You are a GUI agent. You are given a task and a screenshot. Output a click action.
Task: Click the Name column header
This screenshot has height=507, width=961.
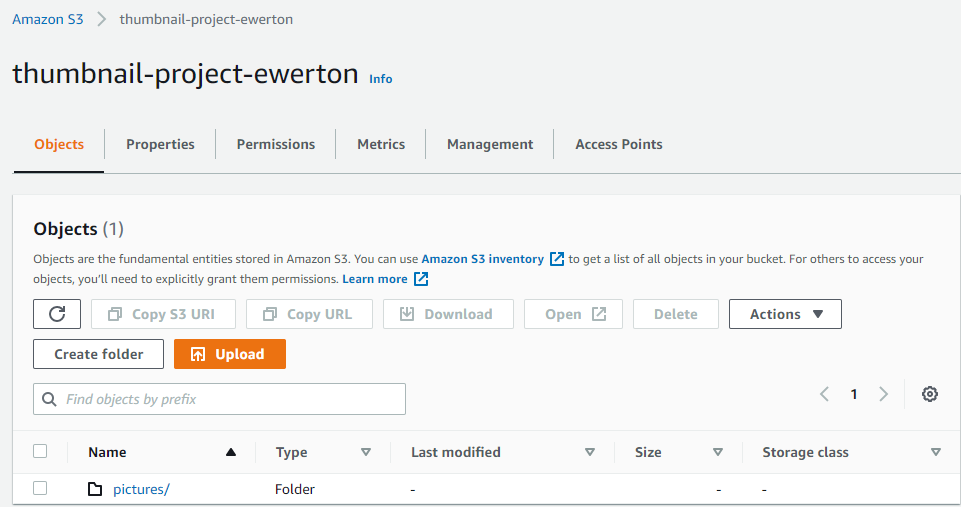tap(107, 452)
